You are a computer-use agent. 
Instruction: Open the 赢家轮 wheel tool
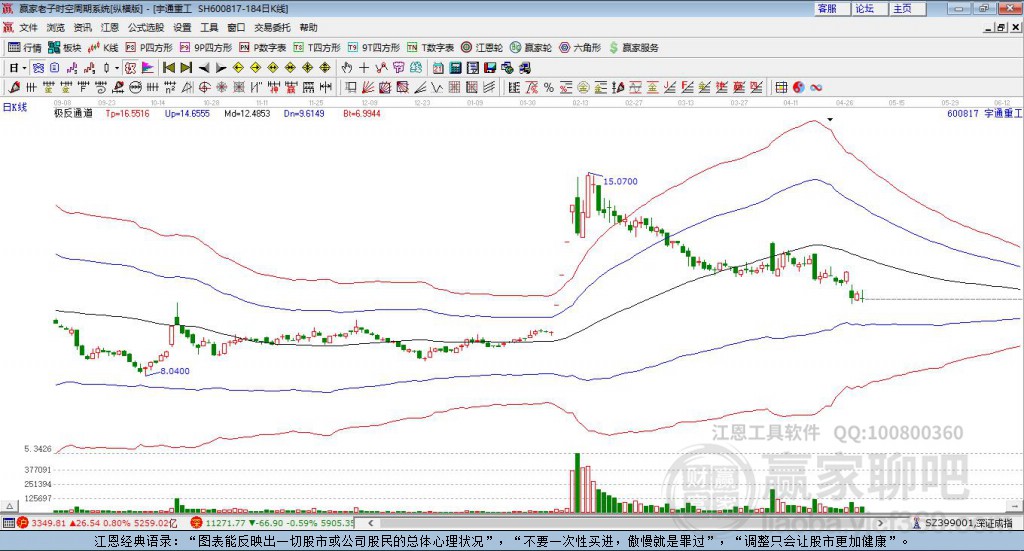point(530,48)
